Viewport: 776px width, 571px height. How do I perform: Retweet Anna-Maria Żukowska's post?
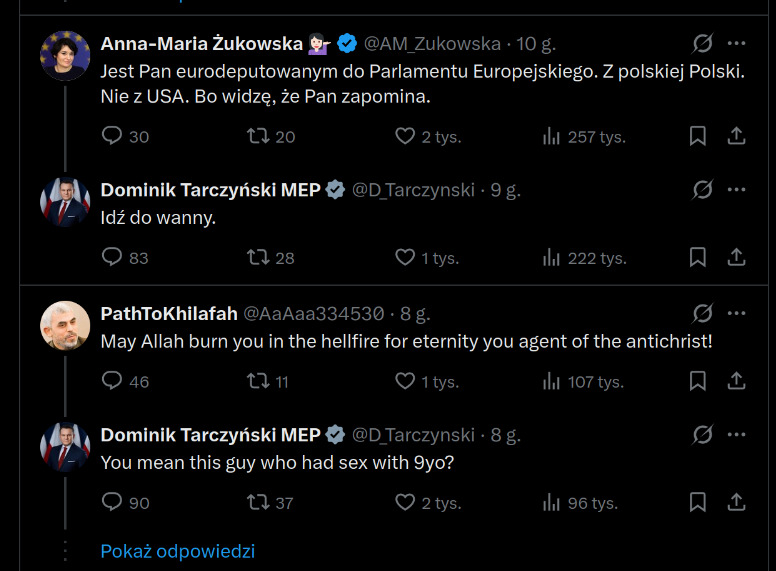pos(258,136)
